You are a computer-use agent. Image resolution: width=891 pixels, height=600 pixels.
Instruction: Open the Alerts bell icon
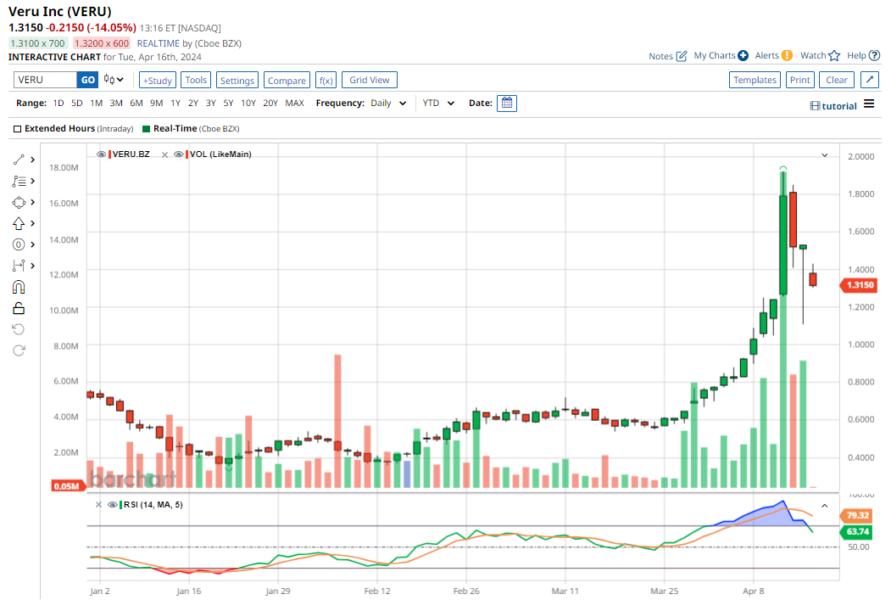787,55
